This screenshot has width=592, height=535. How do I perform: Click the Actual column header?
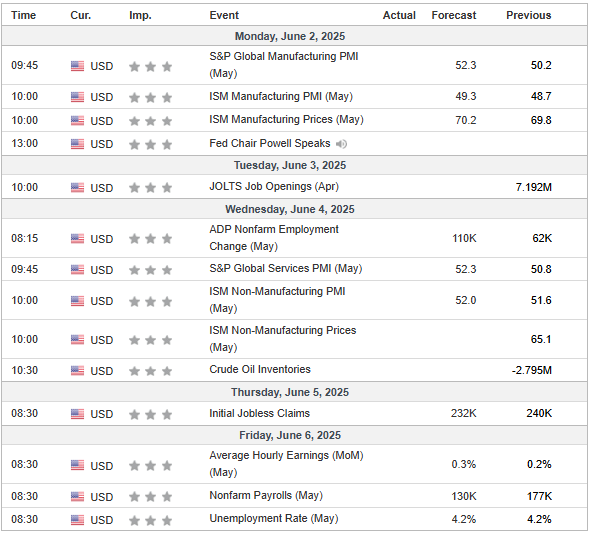(x=399, y=15)
